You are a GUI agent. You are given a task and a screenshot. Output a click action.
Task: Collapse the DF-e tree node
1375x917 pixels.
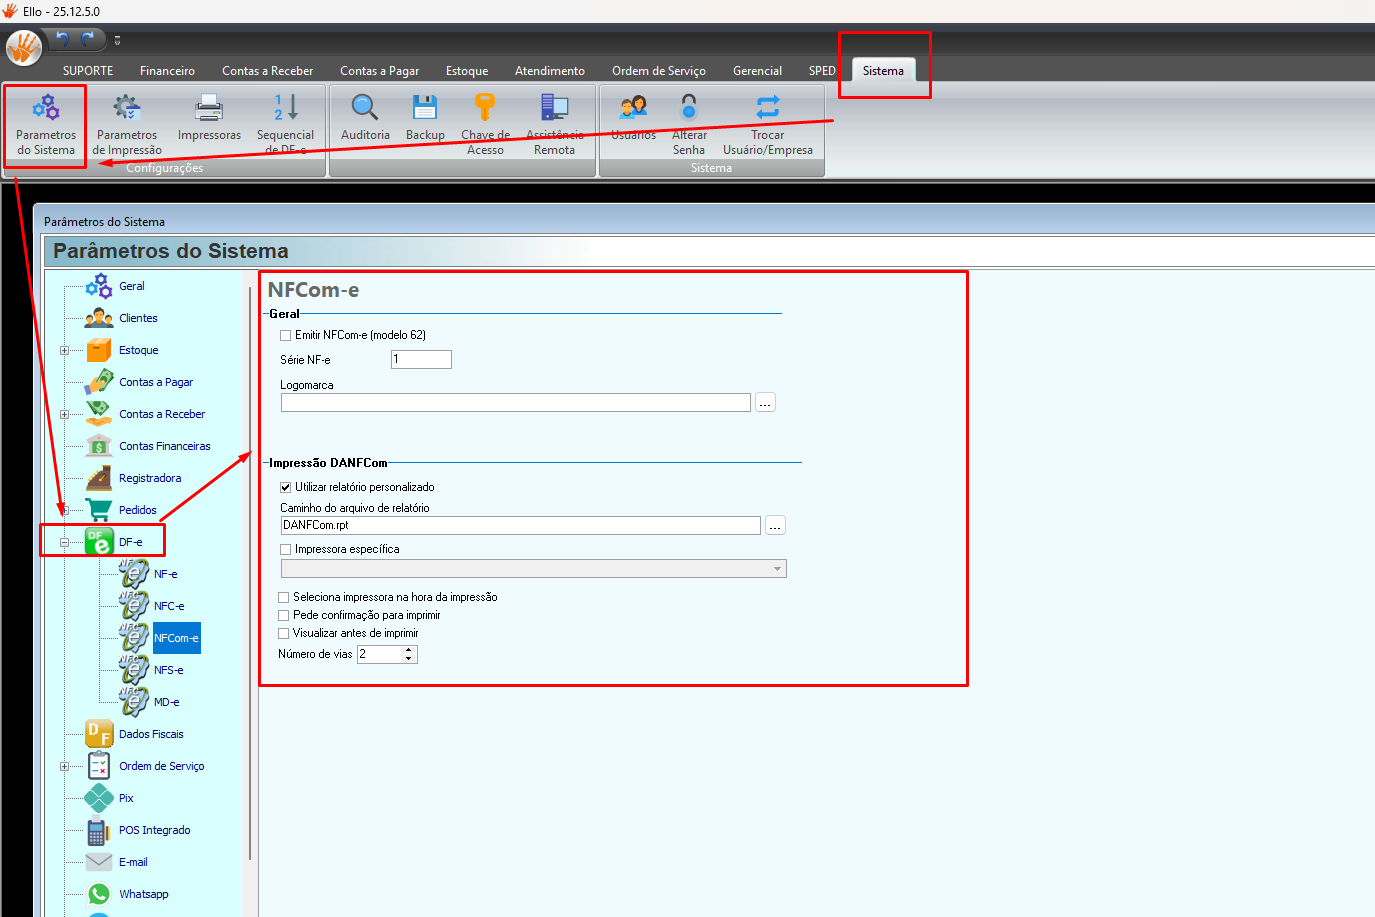click(x=65, y=543)
